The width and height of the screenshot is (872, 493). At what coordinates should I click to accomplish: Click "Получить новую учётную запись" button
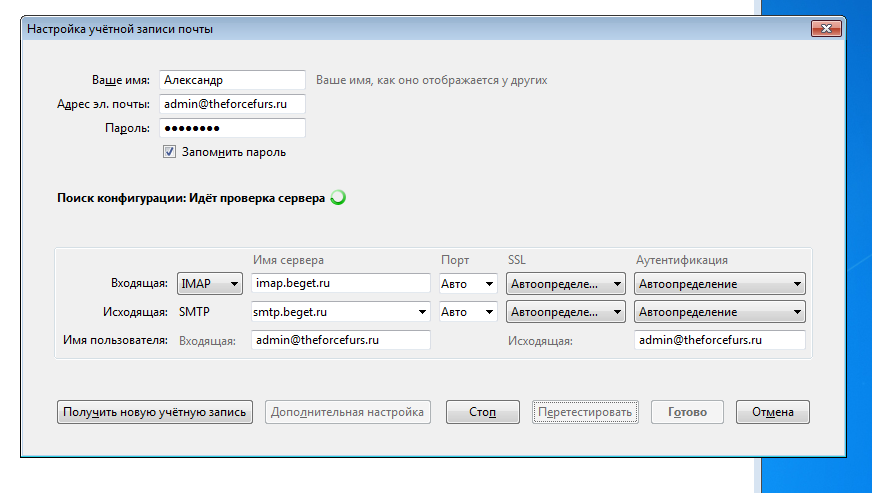coord(155,412)
